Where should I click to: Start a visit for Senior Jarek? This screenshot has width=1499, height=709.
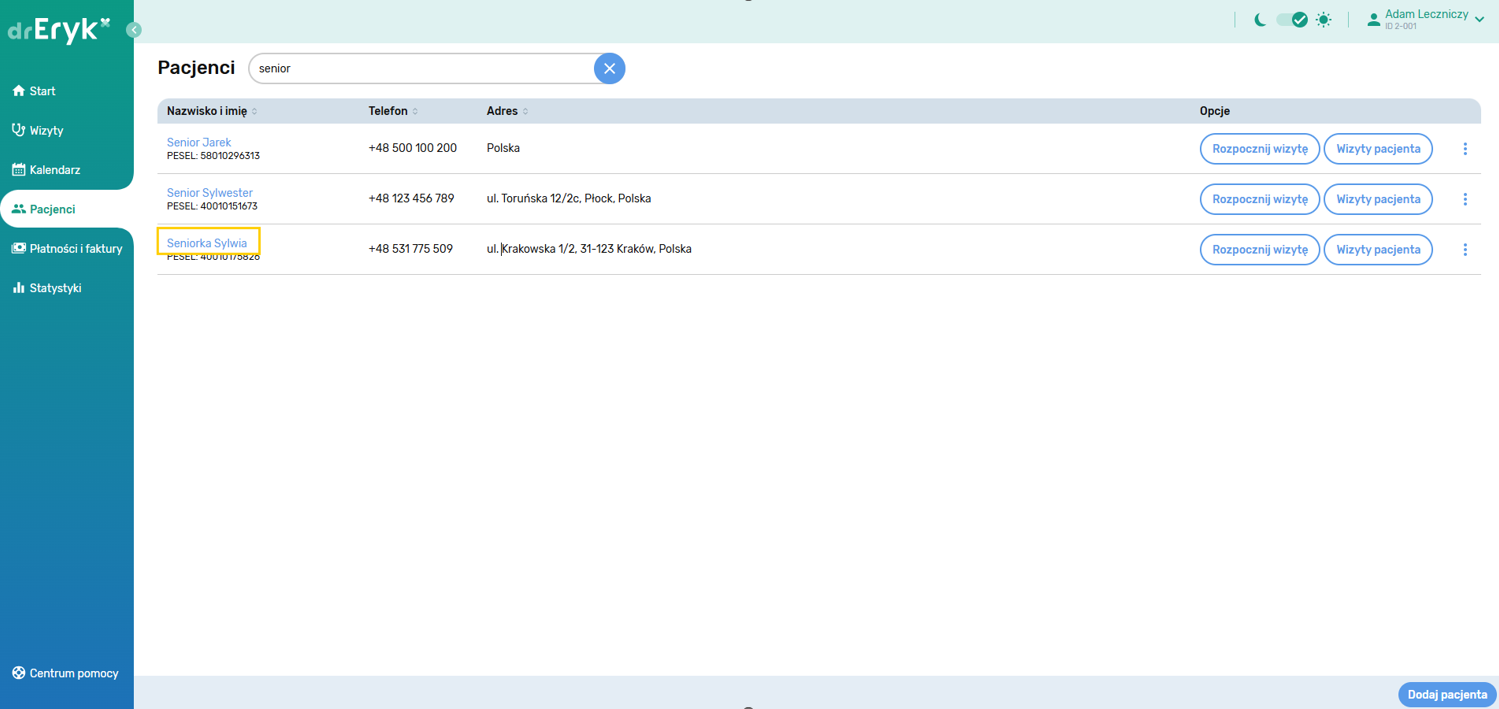point(1259,149)
